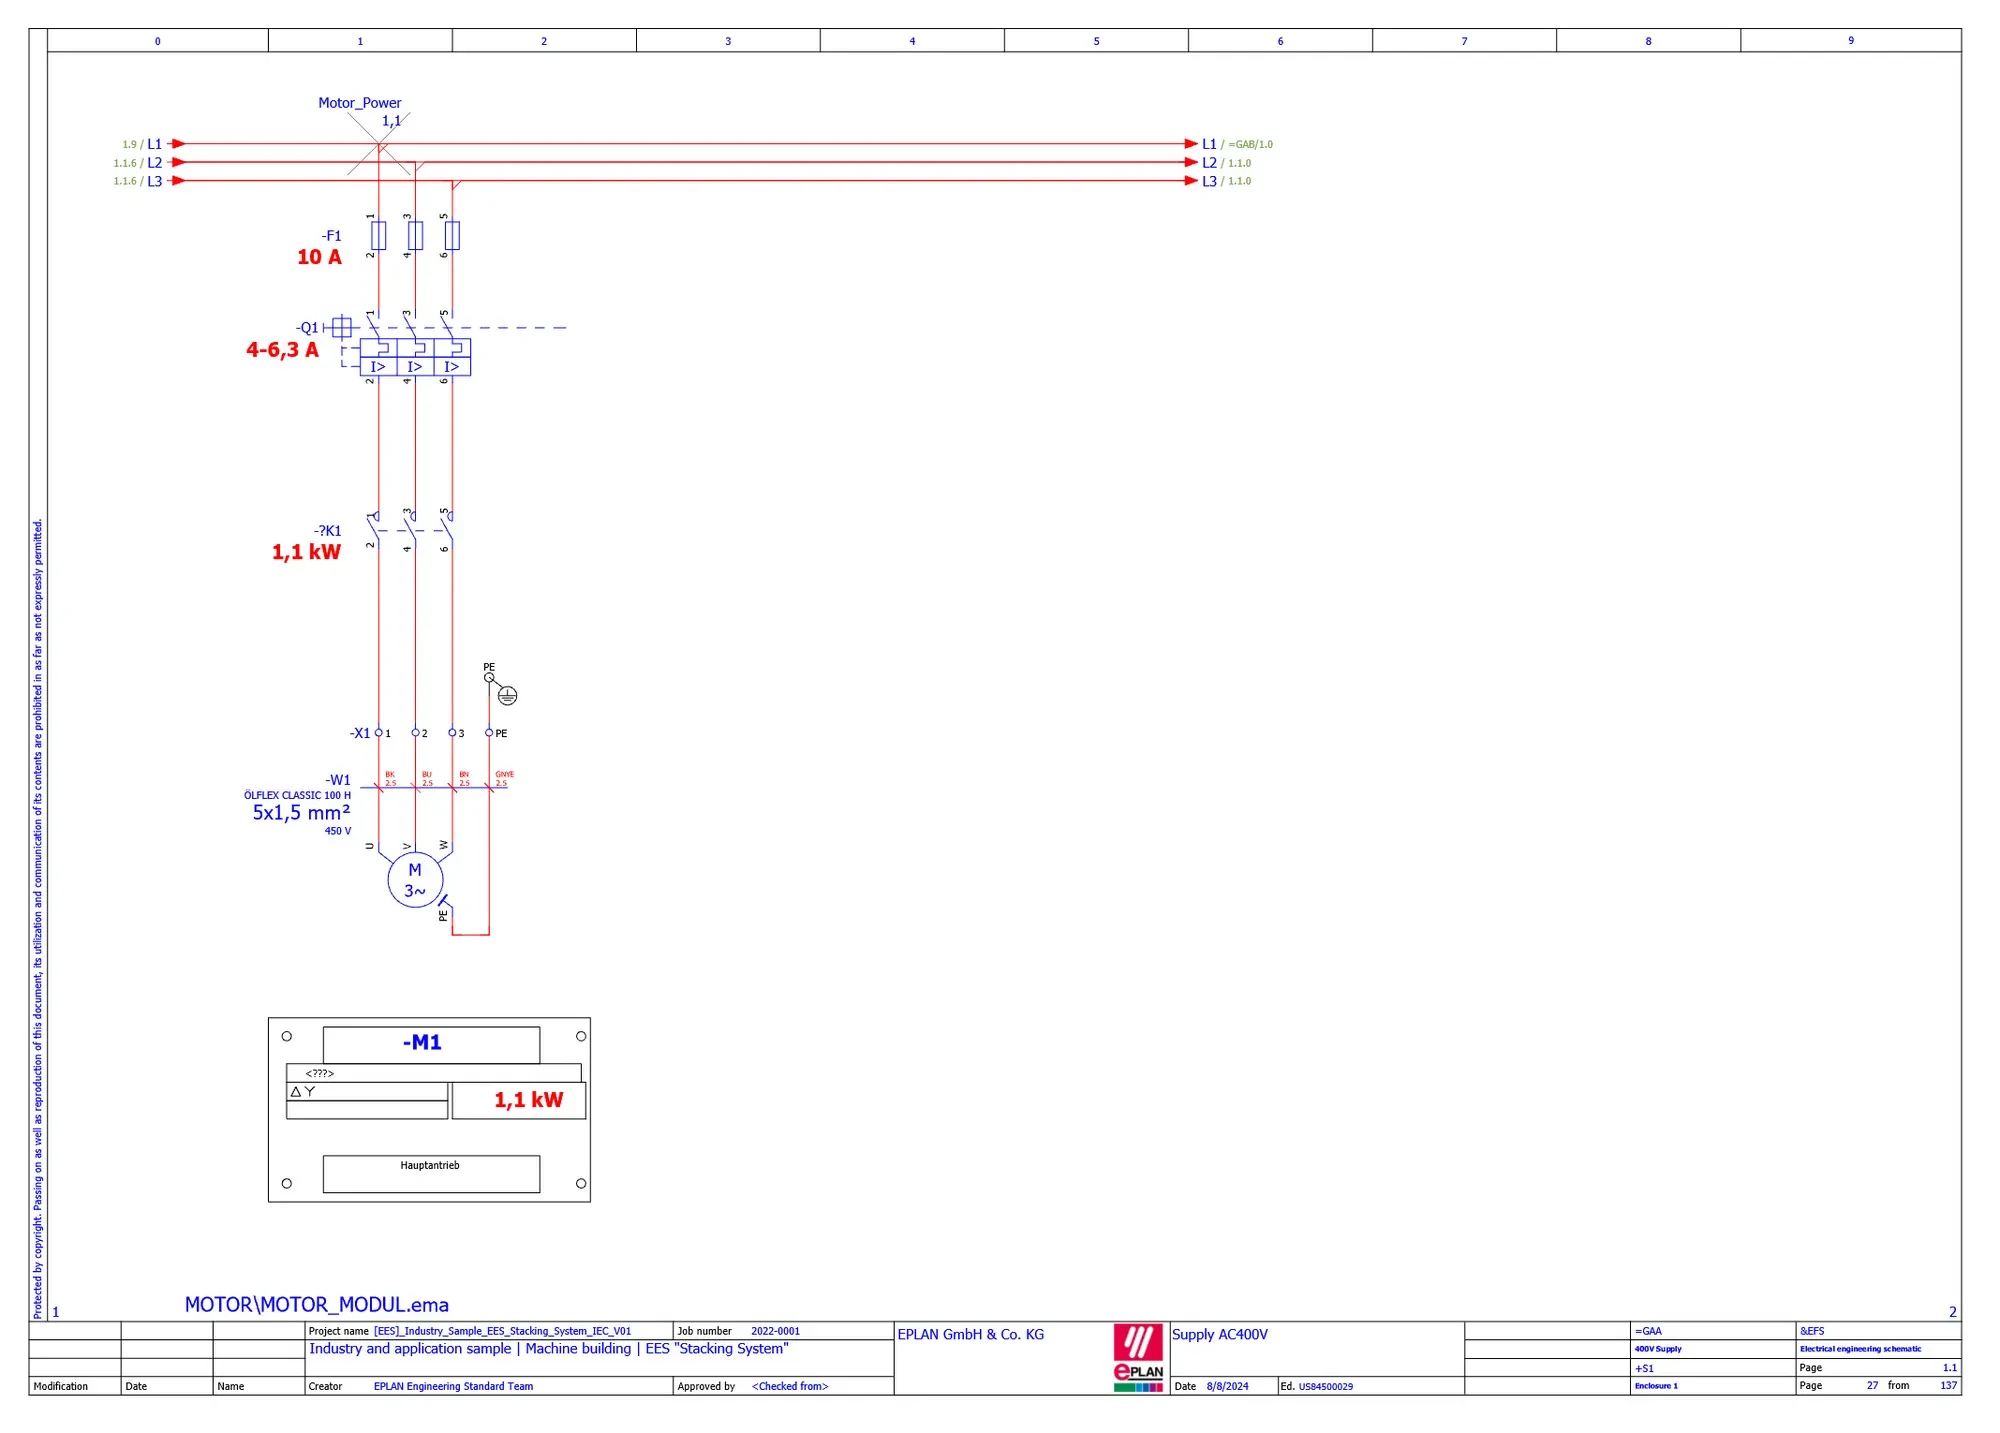Click the incoming L1 arrow on the left

click(178, 144)
